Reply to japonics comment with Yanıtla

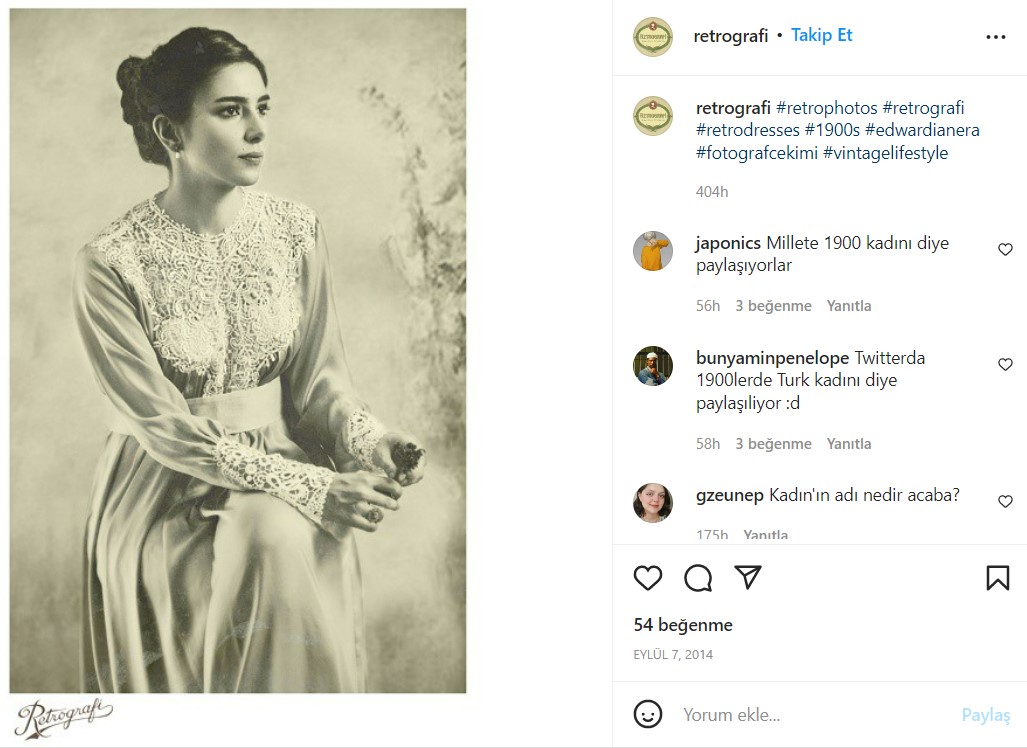849,306
